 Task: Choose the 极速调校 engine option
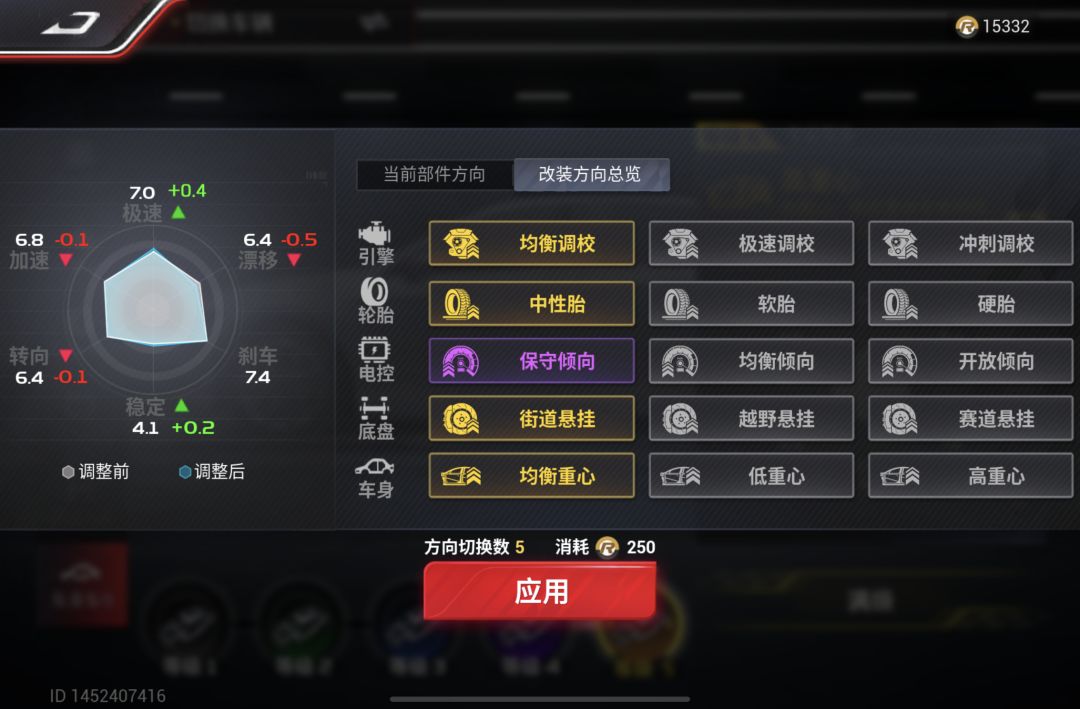coord(751,243)
